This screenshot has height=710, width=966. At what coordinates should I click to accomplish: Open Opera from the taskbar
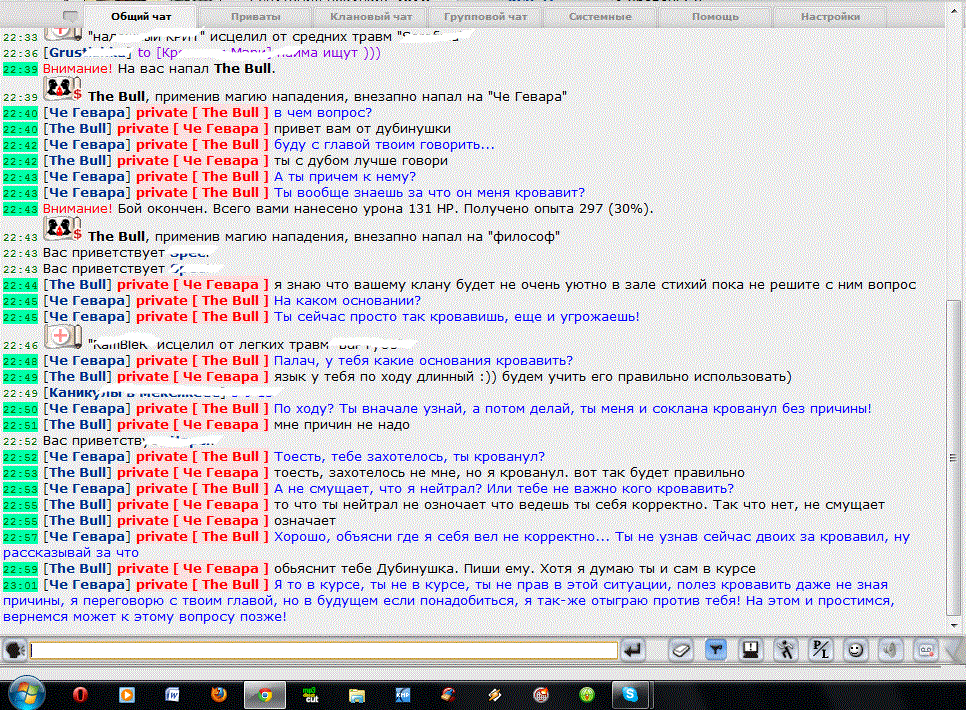pos(80,695)
